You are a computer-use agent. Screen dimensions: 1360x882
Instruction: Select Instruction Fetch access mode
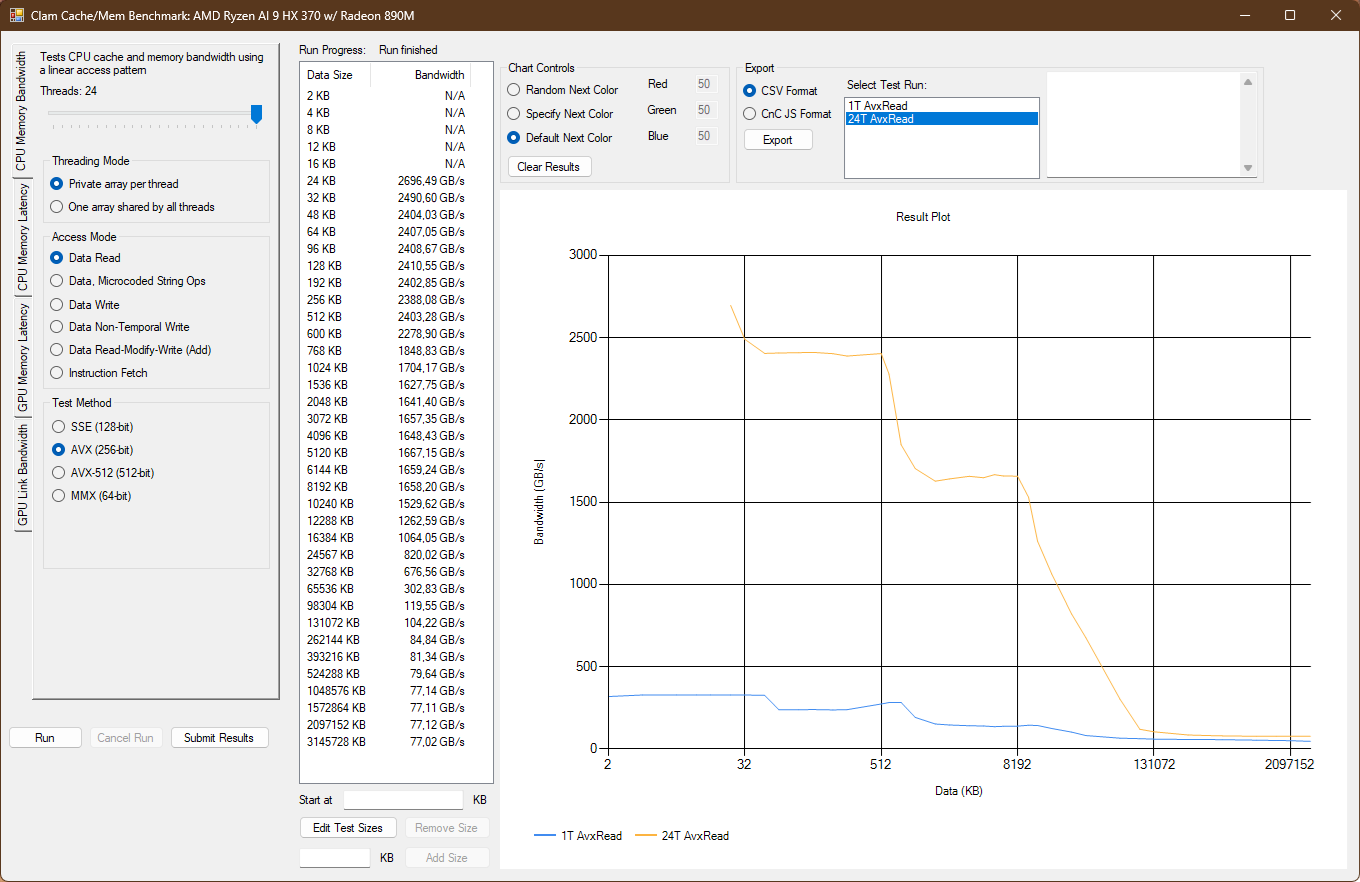tap(57, 373)
